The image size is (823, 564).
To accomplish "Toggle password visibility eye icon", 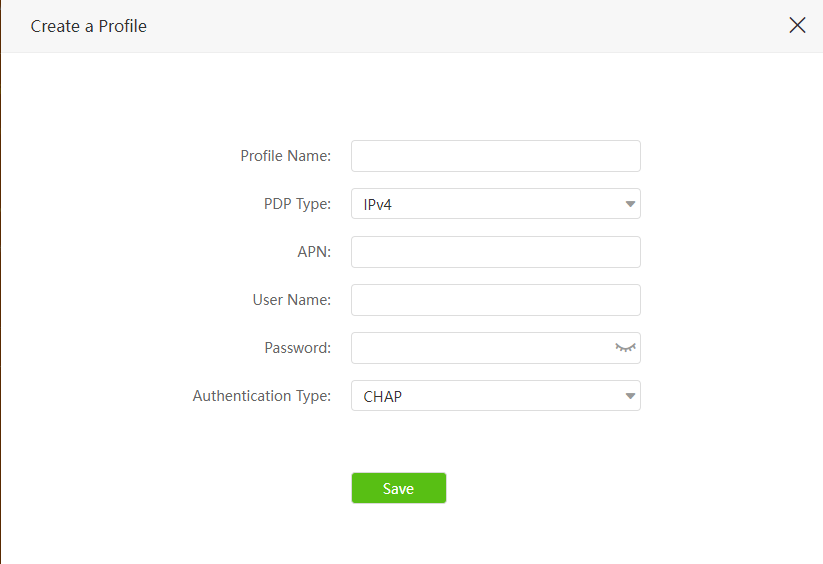I will tap(625, 347).
